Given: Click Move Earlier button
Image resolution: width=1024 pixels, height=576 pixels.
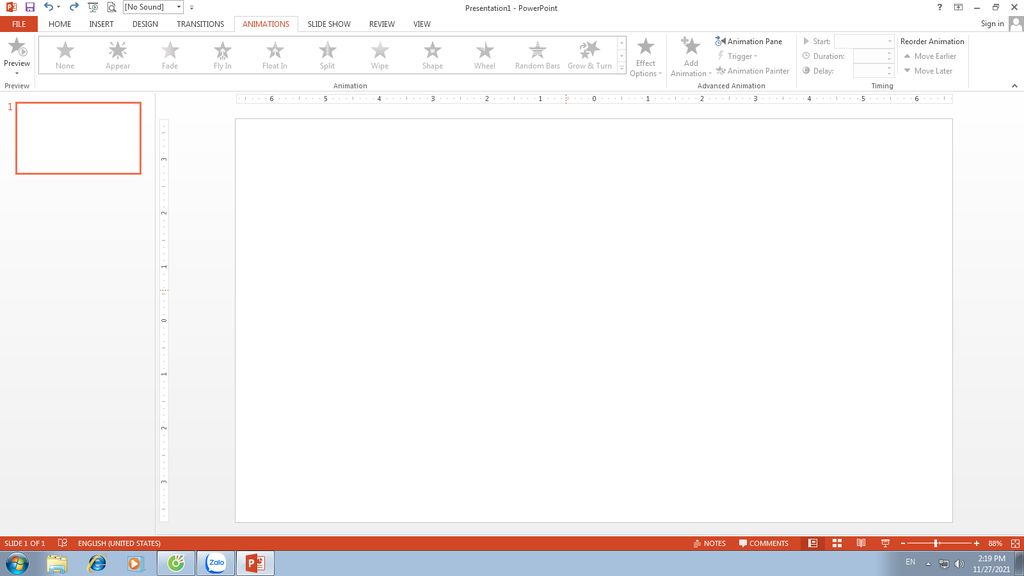Looking at the screenshot, I should 930,56.
